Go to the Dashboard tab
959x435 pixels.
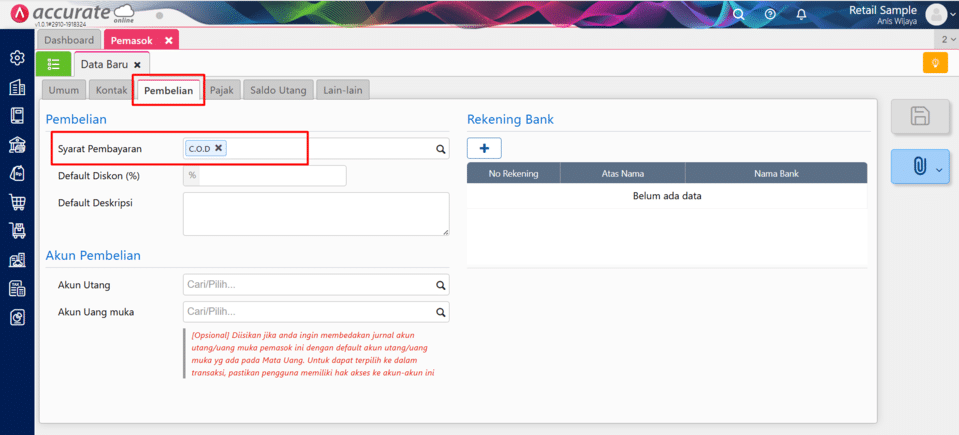[x=69, y=40]
